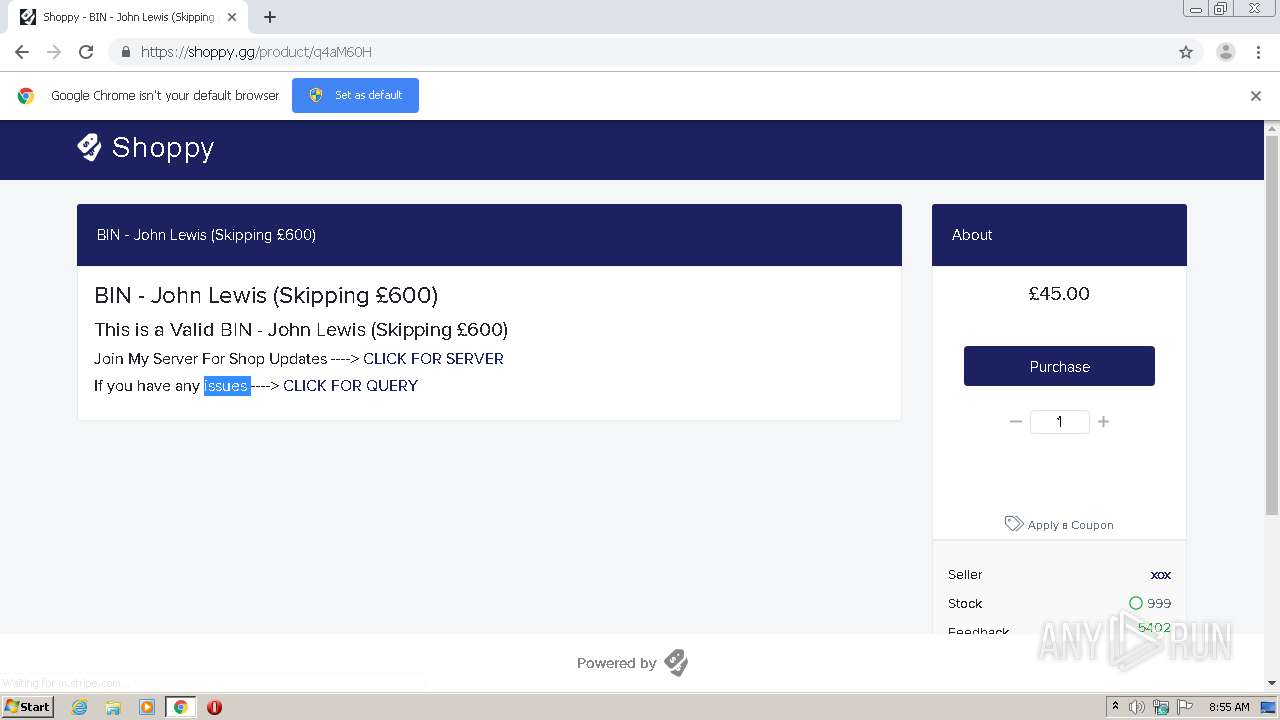Viewport: 1280px width, 720px height.
Task: Click the page scrollbar down arrow
Action: (1272, 683)
